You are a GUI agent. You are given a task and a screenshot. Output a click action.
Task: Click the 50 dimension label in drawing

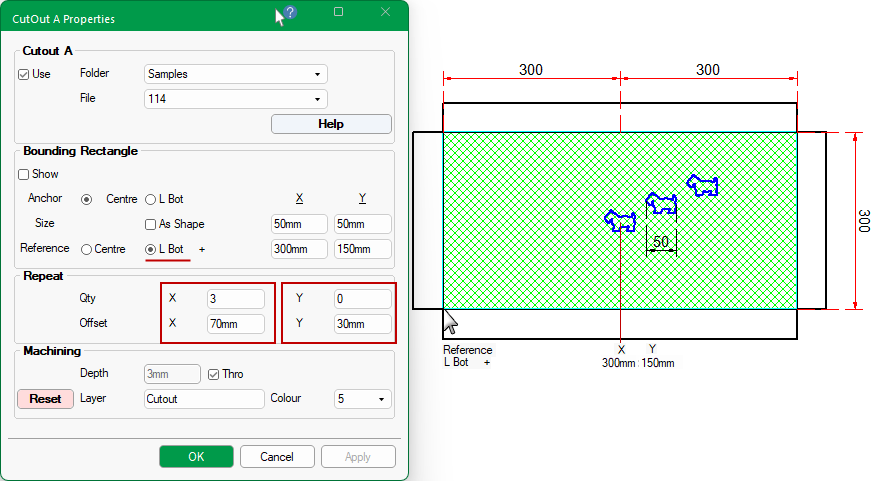click(x=661, y=242)
